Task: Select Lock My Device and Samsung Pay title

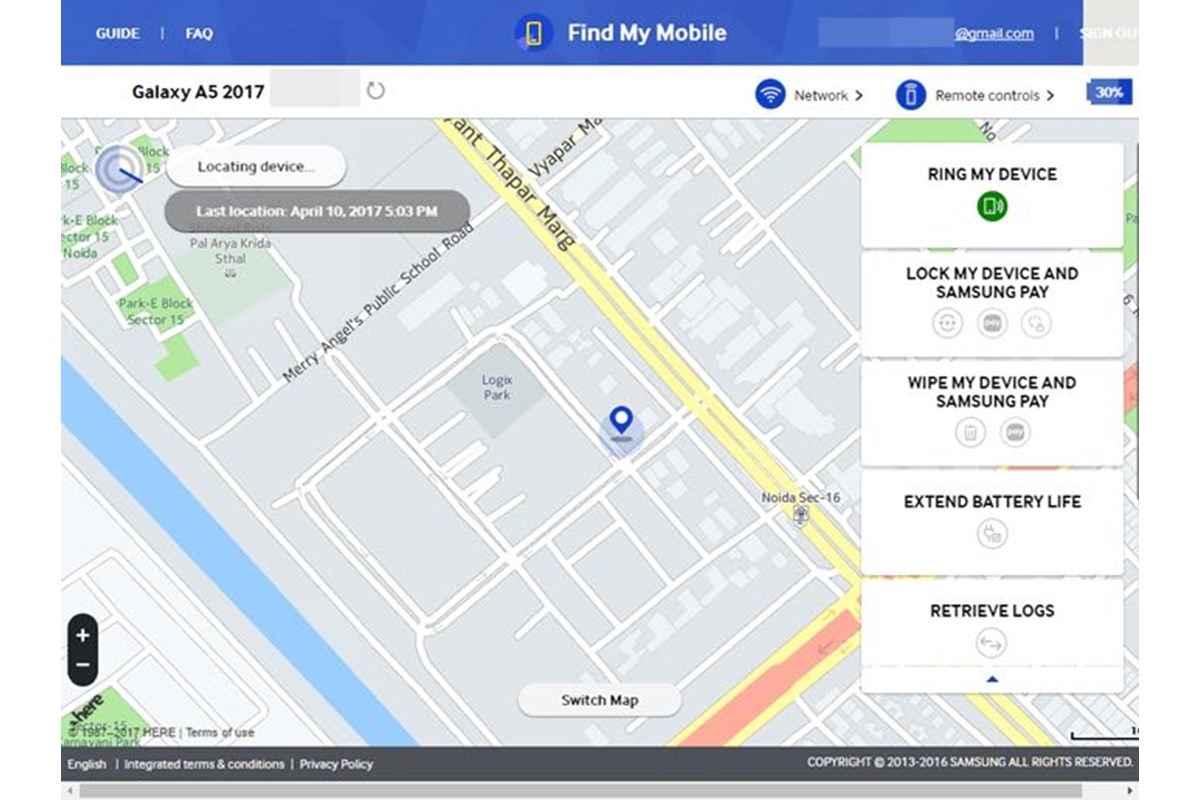Action: pos(992,283)
